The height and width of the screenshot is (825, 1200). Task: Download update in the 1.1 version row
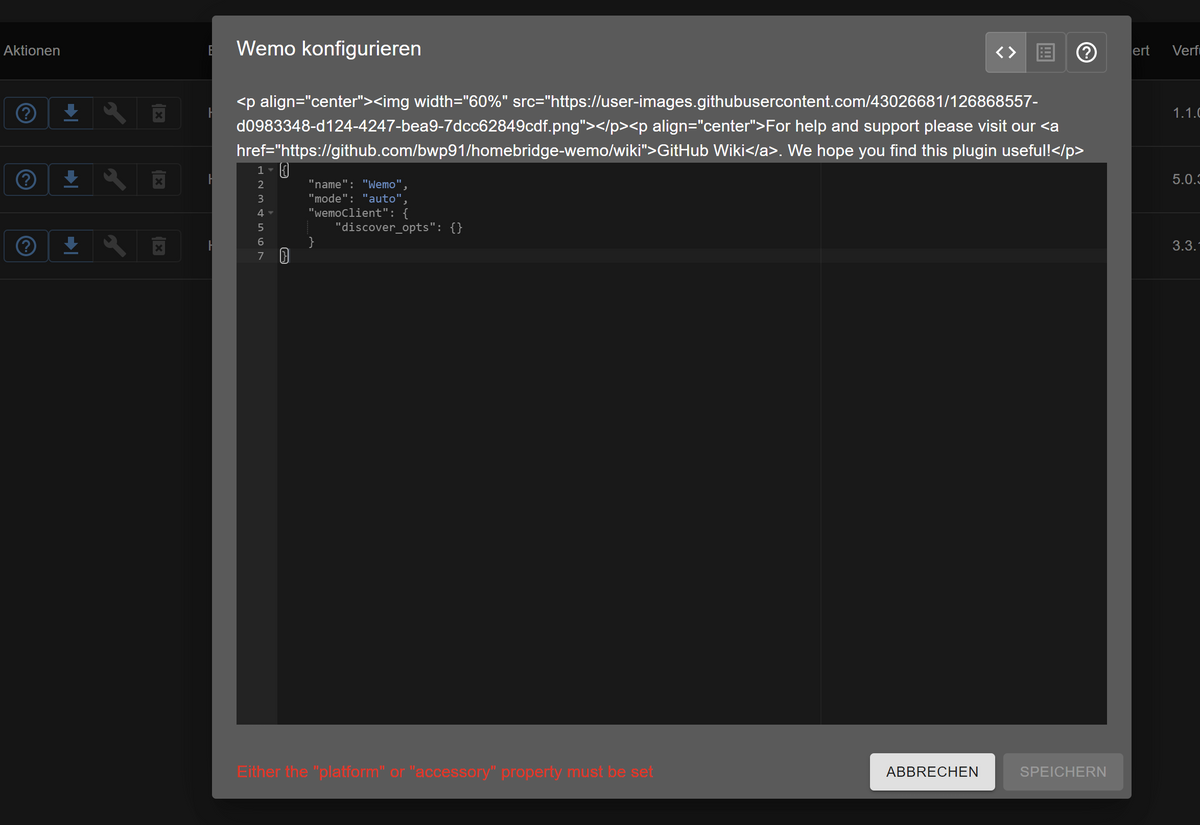click(71, 113)
